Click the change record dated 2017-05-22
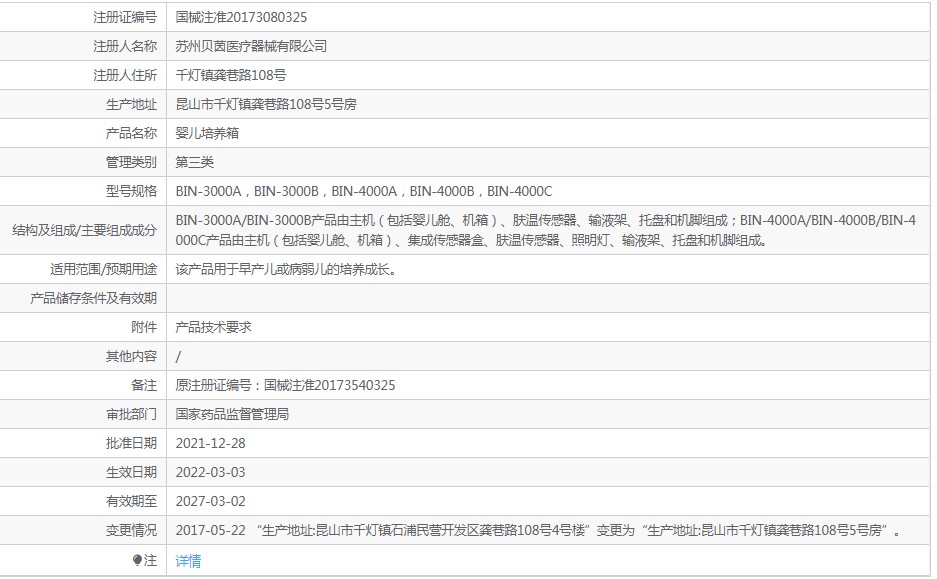Screen dimensions: 937x579 tap(538, 530)
